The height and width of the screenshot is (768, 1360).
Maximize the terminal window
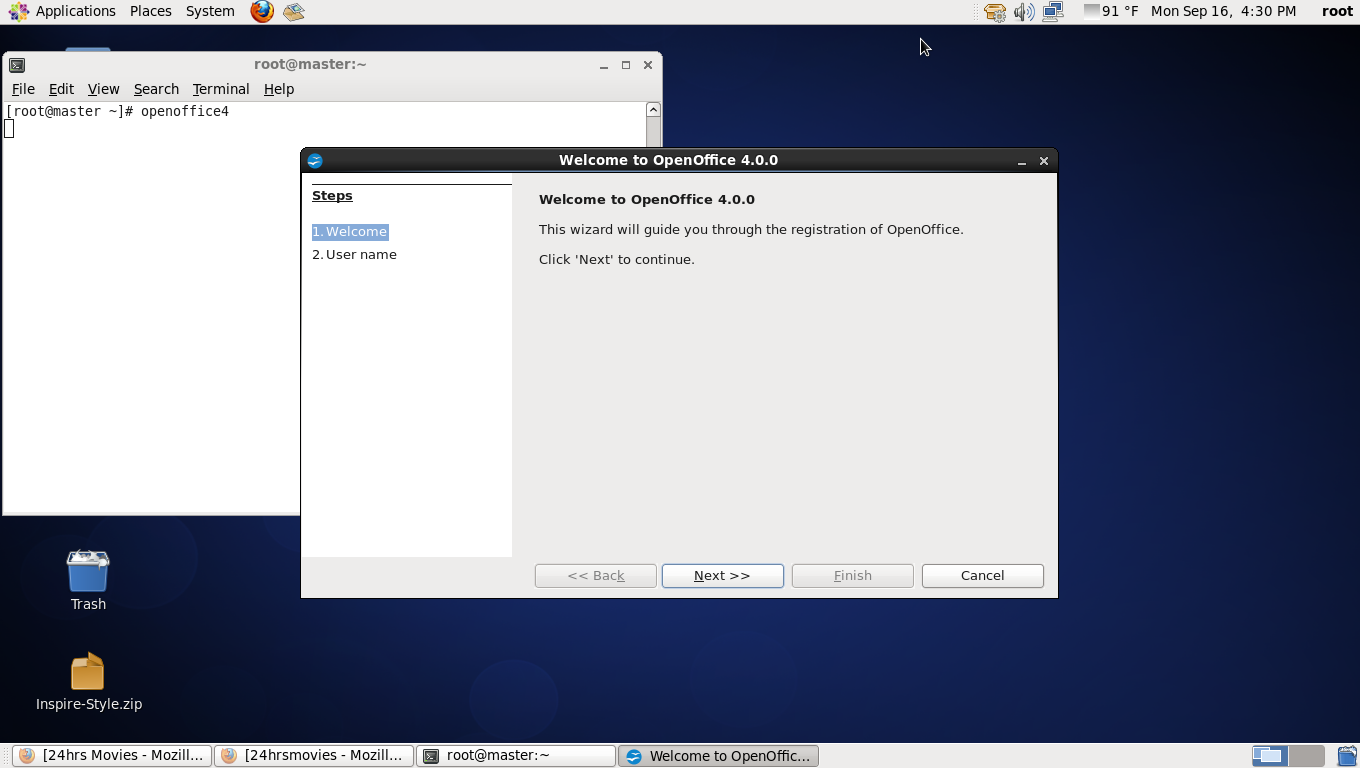[x=626, y=65]
